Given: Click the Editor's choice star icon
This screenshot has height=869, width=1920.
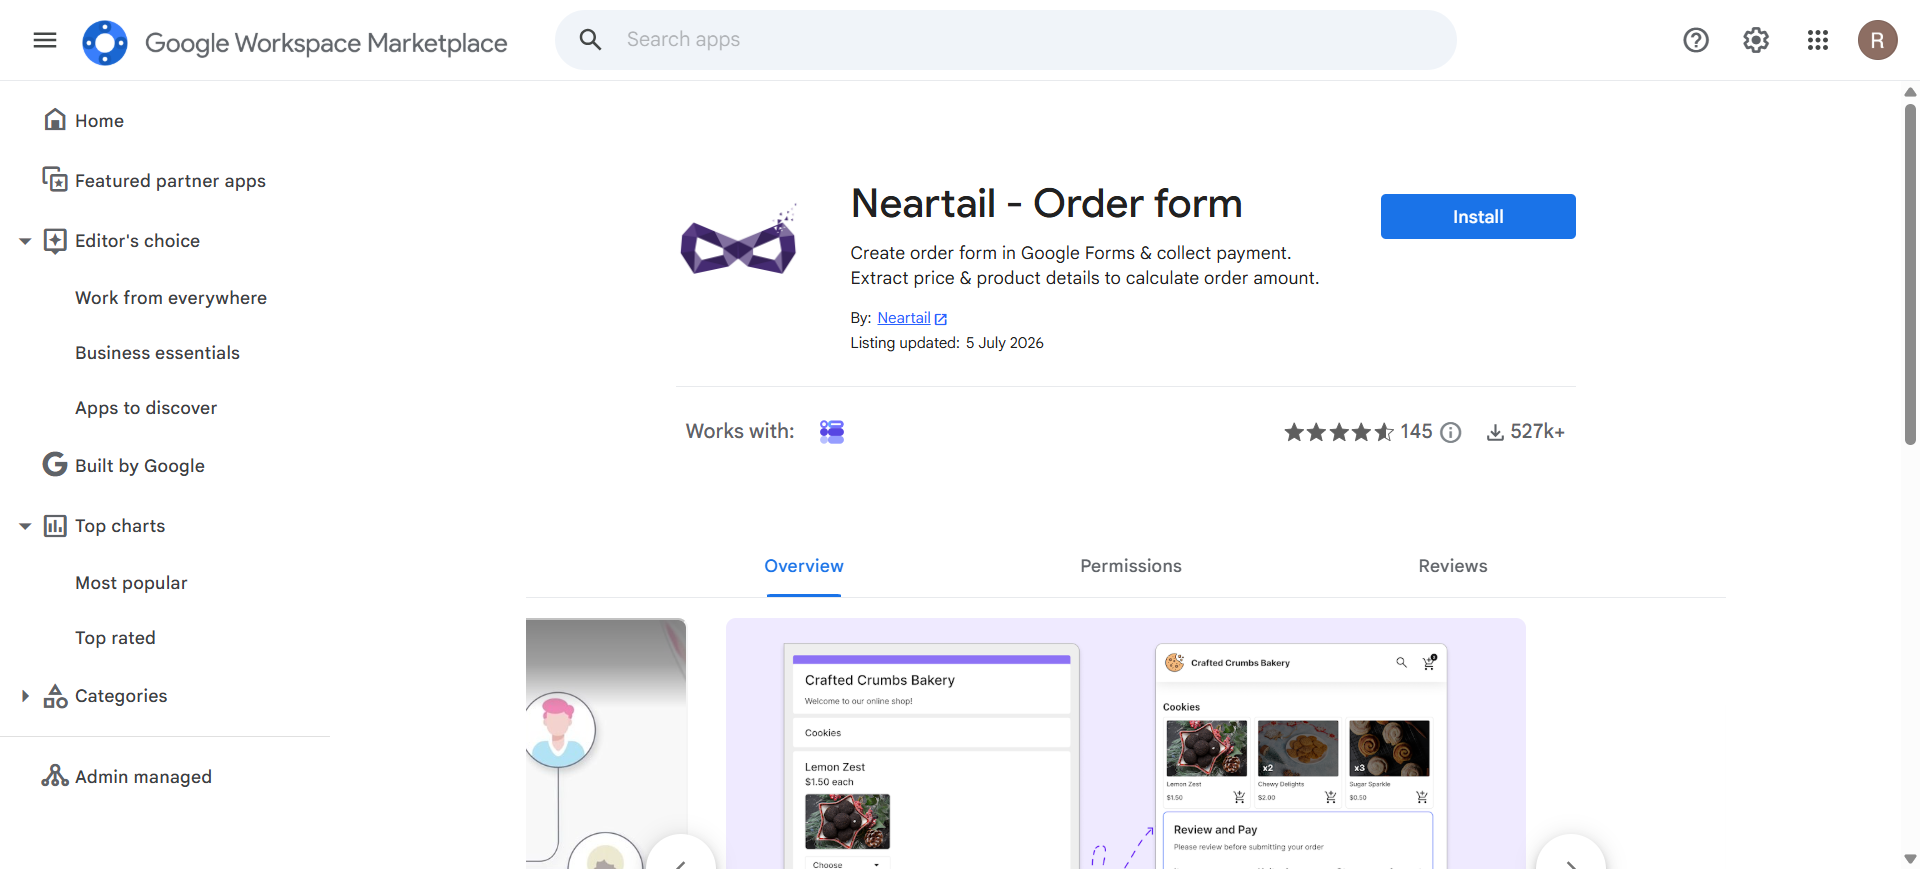Looking at the screenshot, I should [55, 240].
